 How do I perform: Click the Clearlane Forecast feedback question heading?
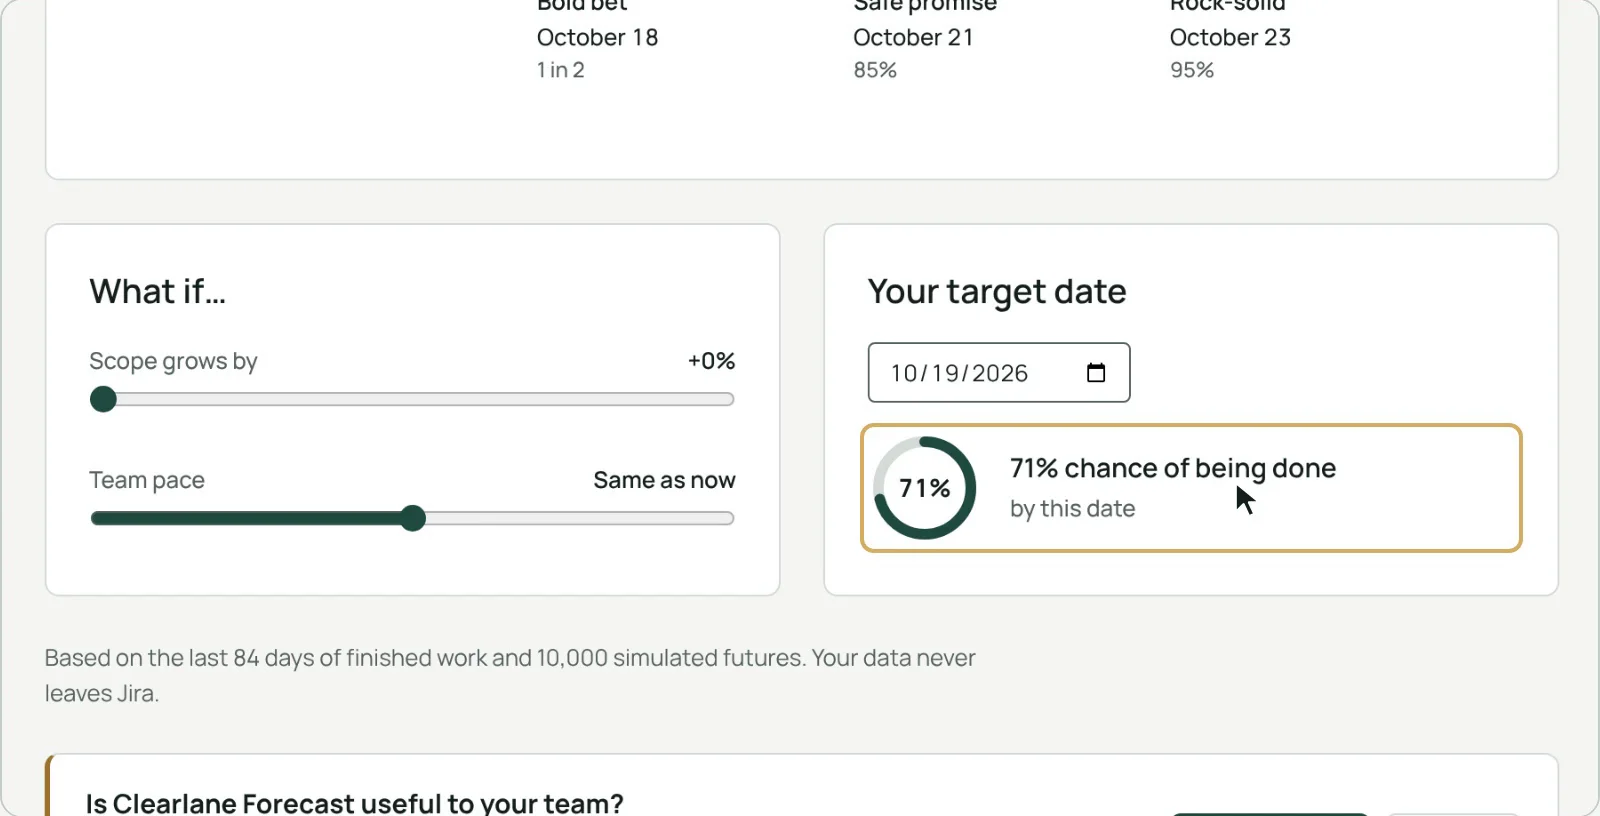coord(354,803)
